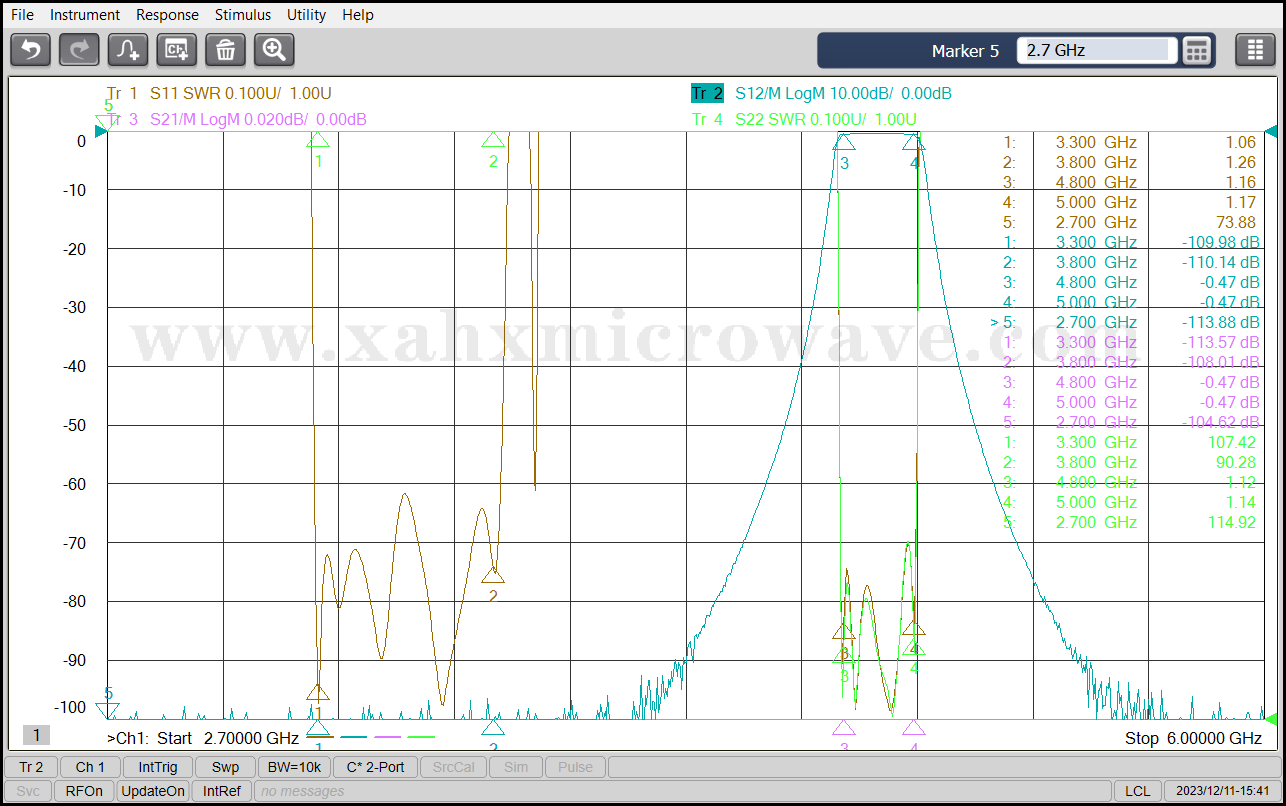The width and height of the screenshot is (1286, 806).
Task: Click the Swp sweep status button
Action: tap(225, 767)
